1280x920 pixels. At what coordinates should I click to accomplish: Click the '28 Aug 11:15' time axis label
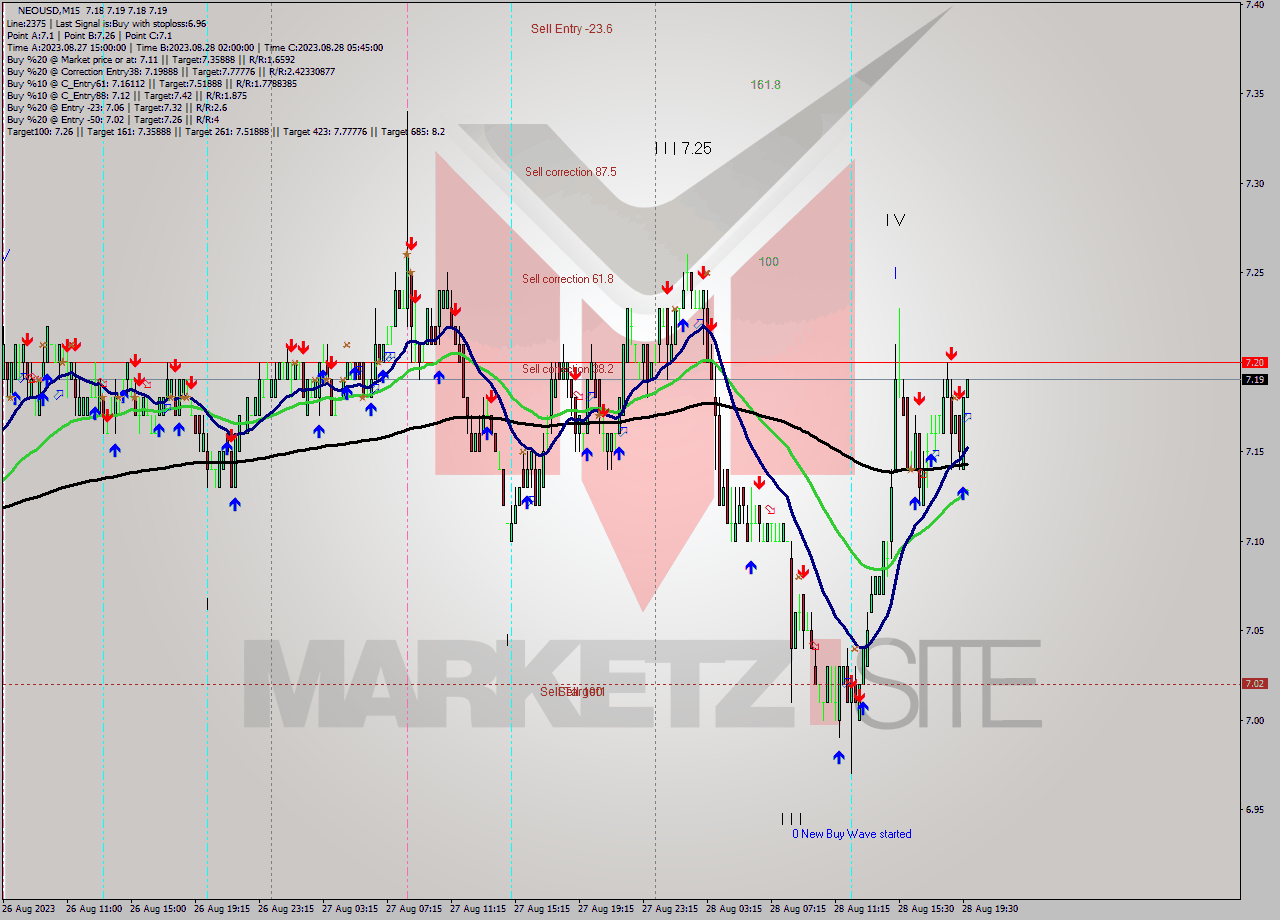[x=862, y=909]
